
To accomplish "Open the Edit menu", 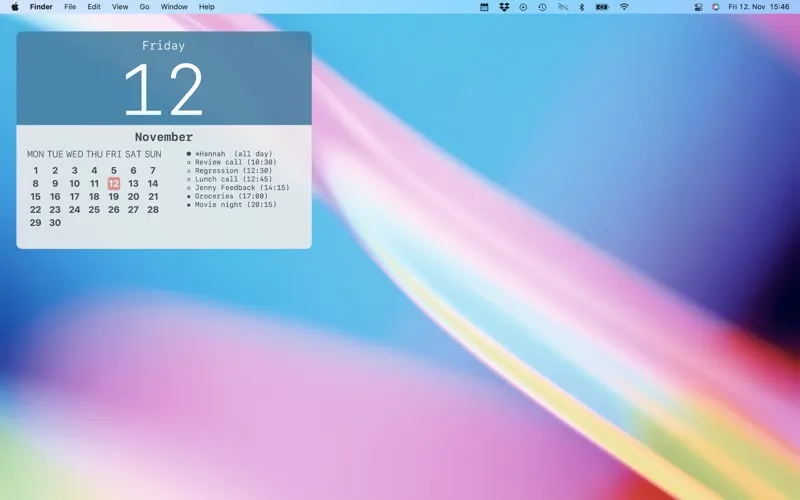I will [94, 7].
